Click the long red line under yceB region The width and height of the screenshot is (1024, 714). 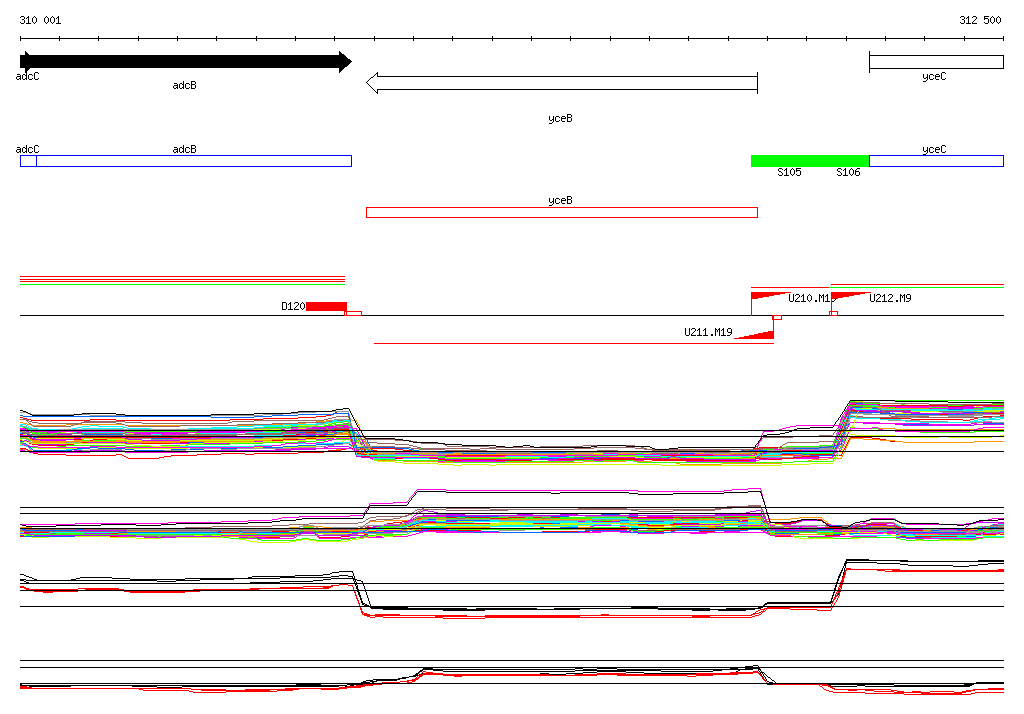click(x=573, y=343)
